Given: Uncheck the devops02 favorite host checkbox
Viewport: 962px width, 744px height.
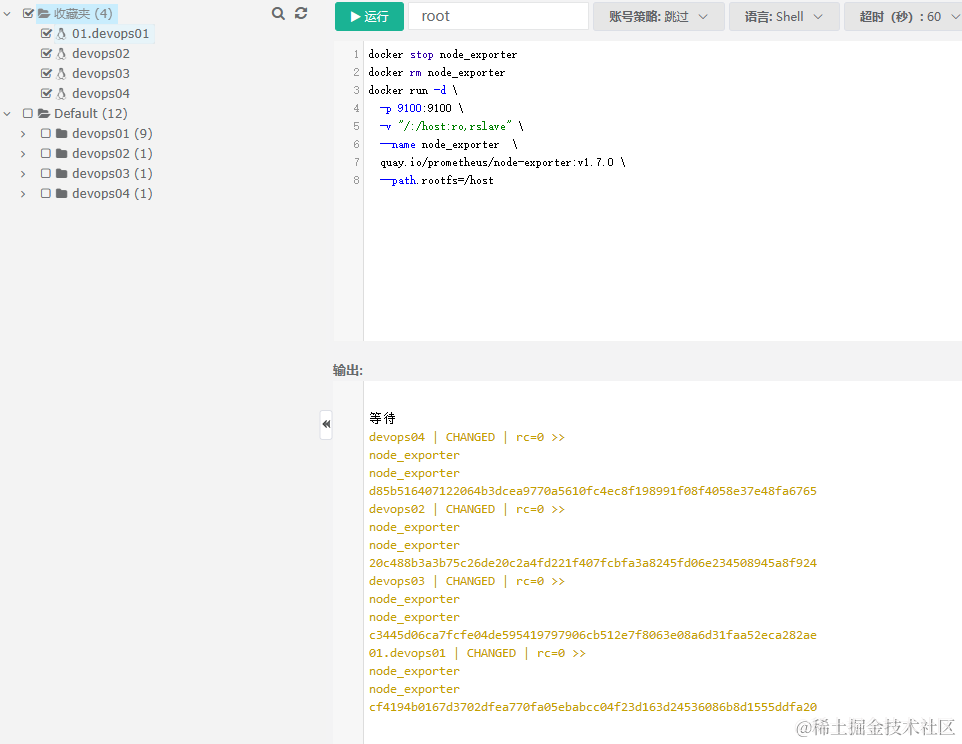Looking at the screenshot, I should tap(46, 53).
